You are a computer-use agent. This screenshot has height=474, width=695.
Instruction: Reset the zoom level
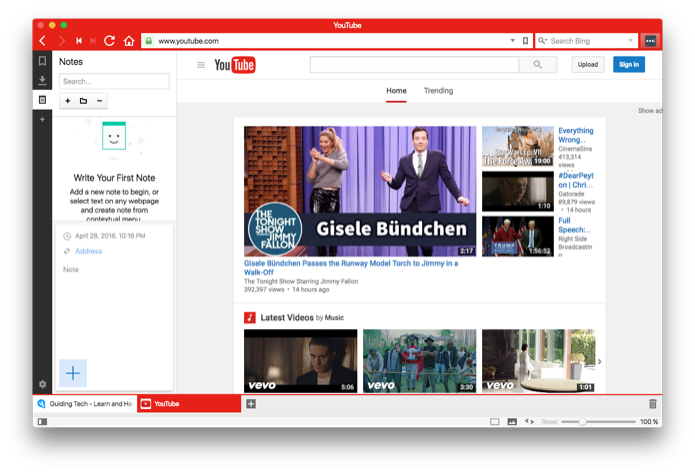[x=549, y=422]
